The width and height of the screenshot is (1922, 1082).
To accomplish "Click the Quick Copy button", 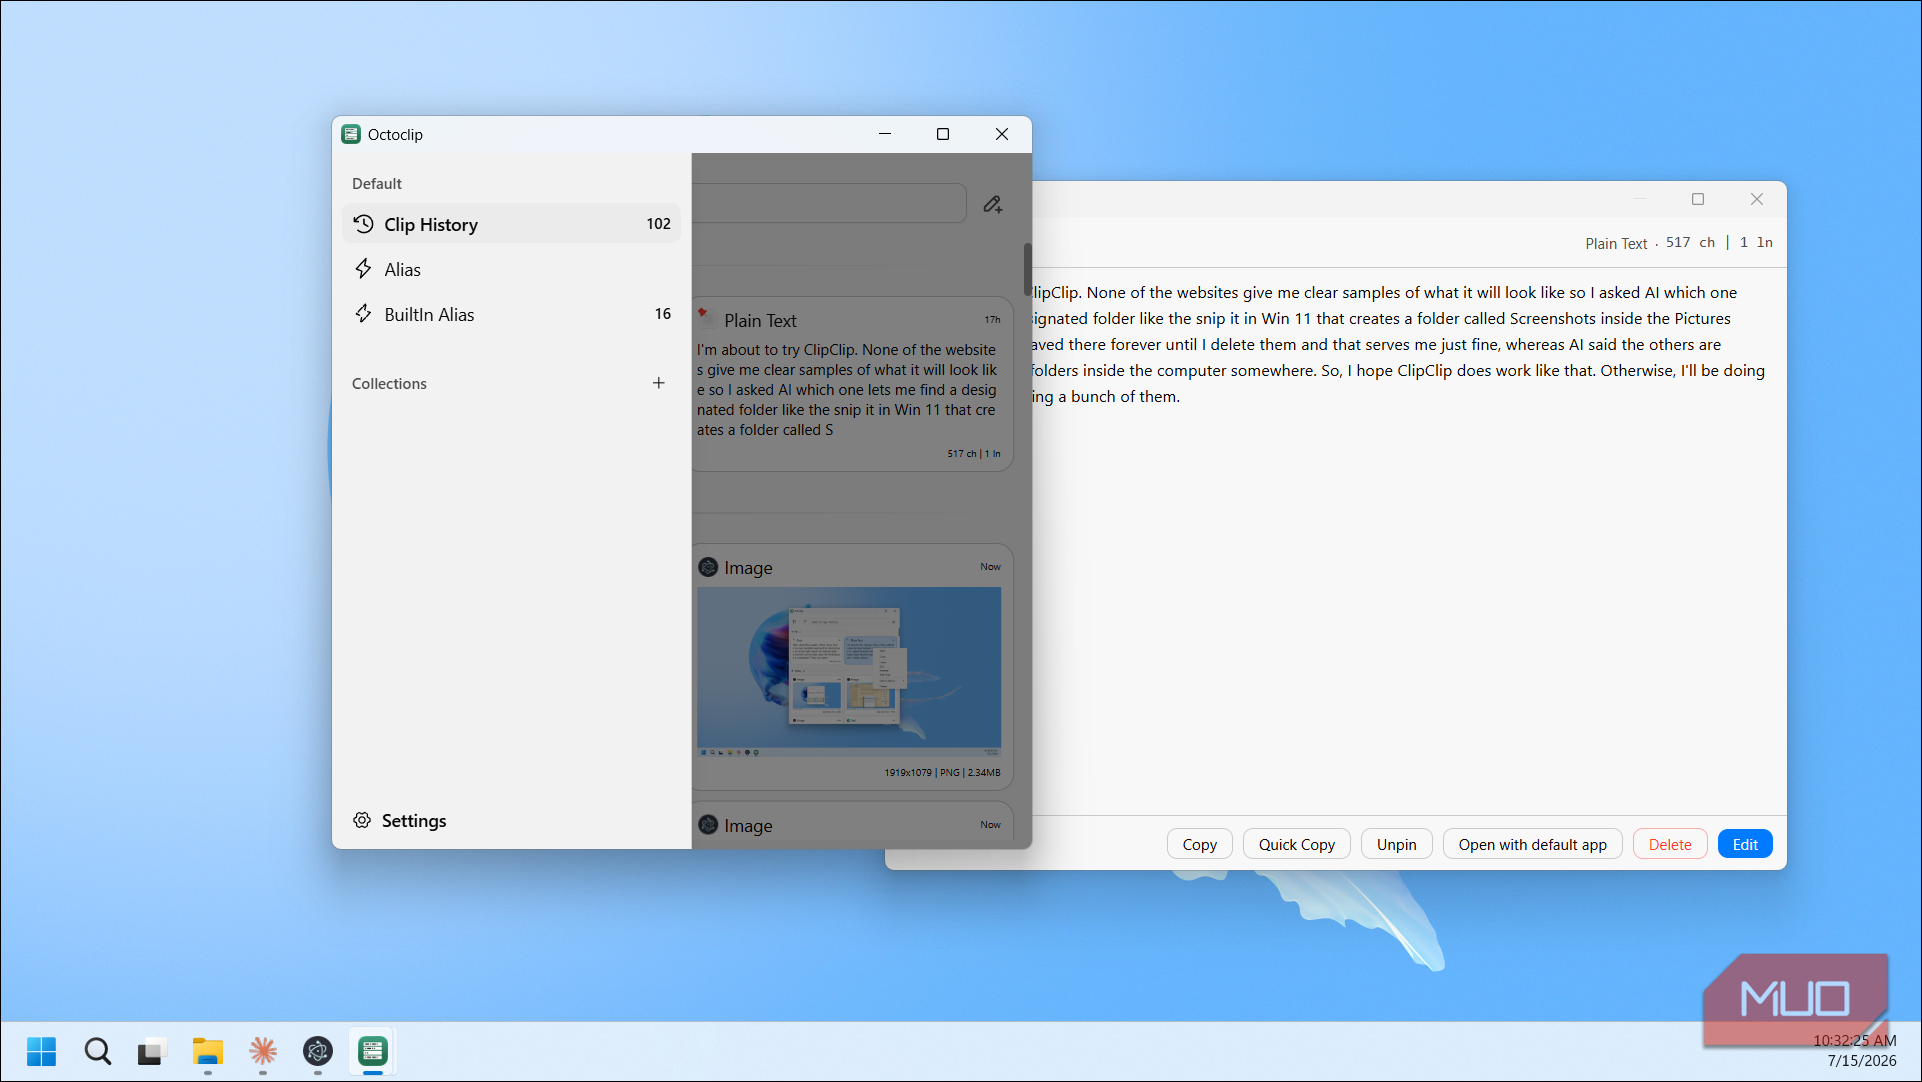I will click(x=1296, y=844).
